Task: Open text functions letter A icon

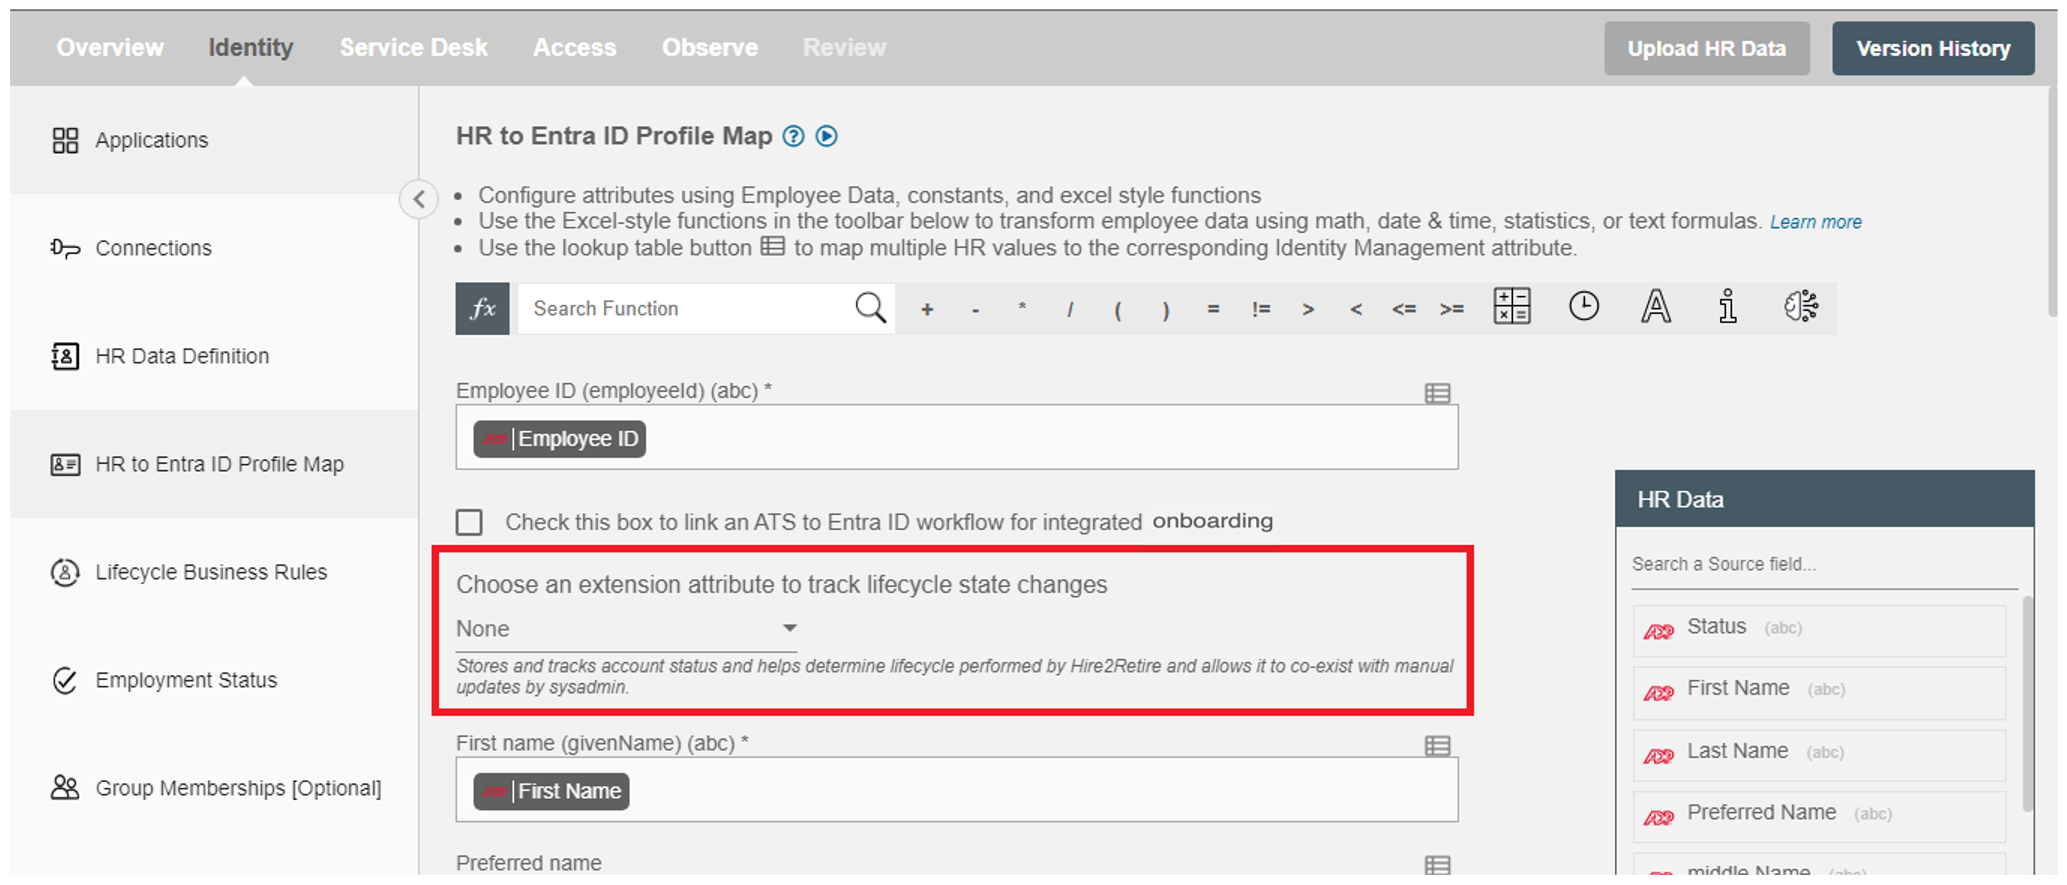Action: coord(1656,306)
